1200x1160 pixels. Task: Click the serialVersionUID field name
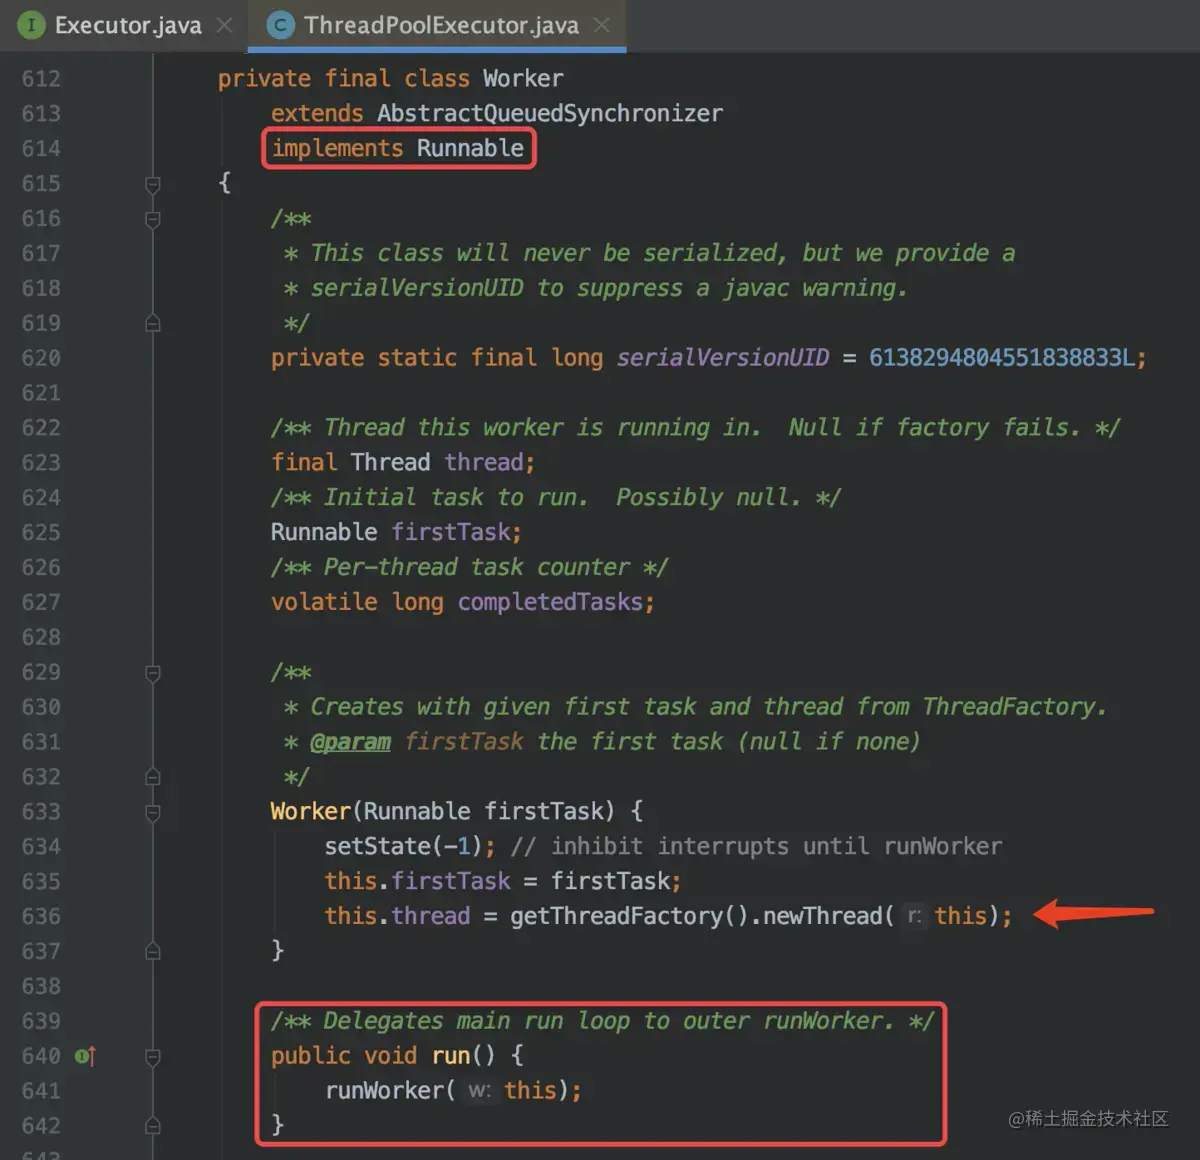723,358
